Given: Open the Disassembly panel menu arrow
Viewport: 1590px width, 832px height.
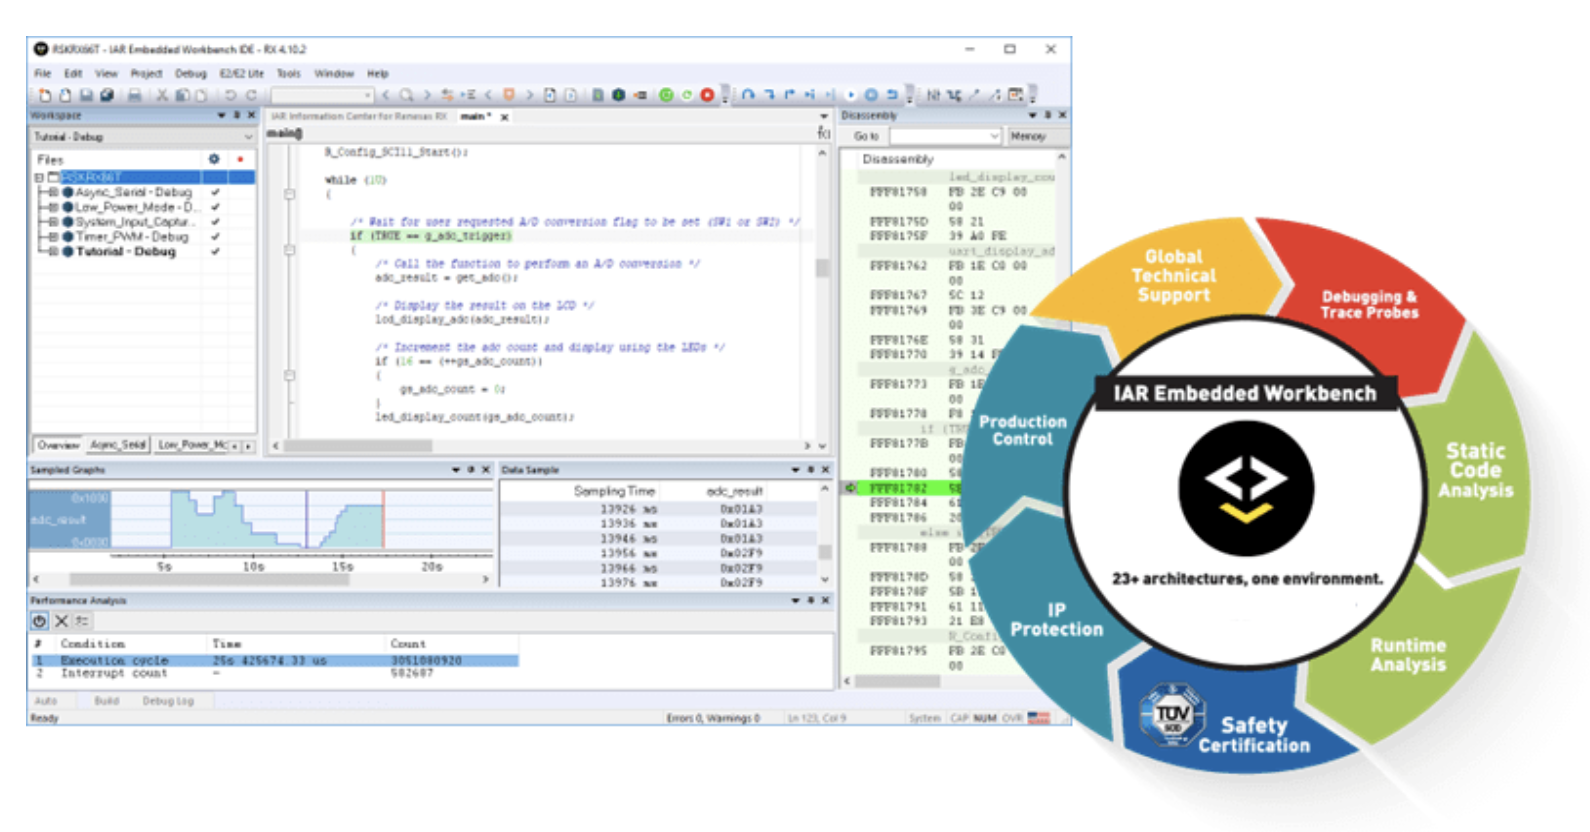Looking at the screenshot, I should (x=1033, y=115).
